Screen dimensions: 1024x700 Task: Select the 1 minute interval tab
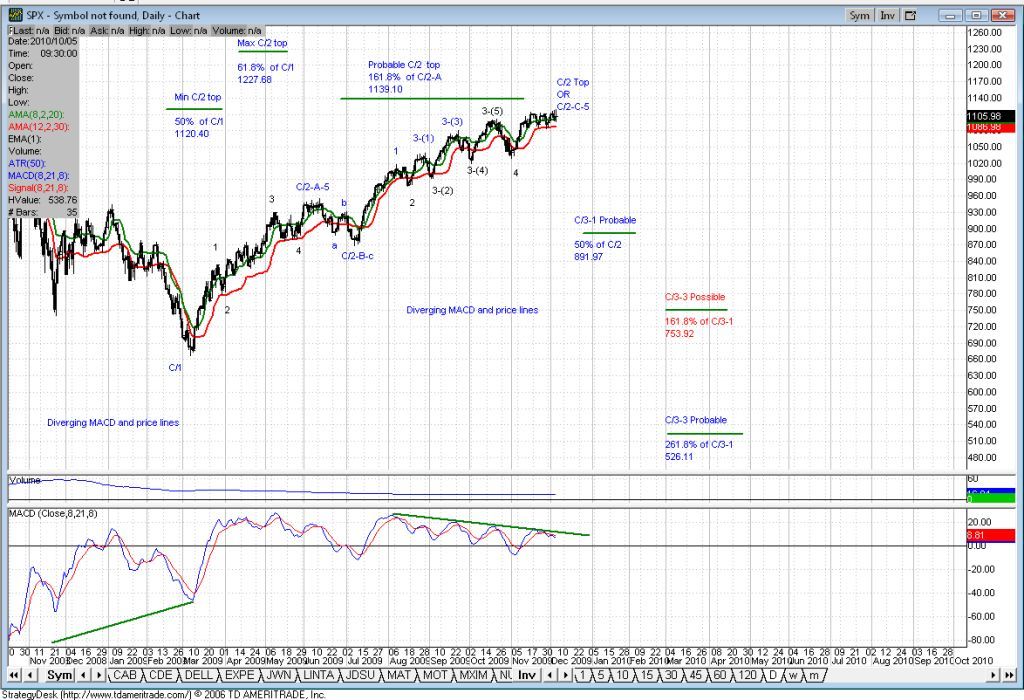tap(582, 675)
